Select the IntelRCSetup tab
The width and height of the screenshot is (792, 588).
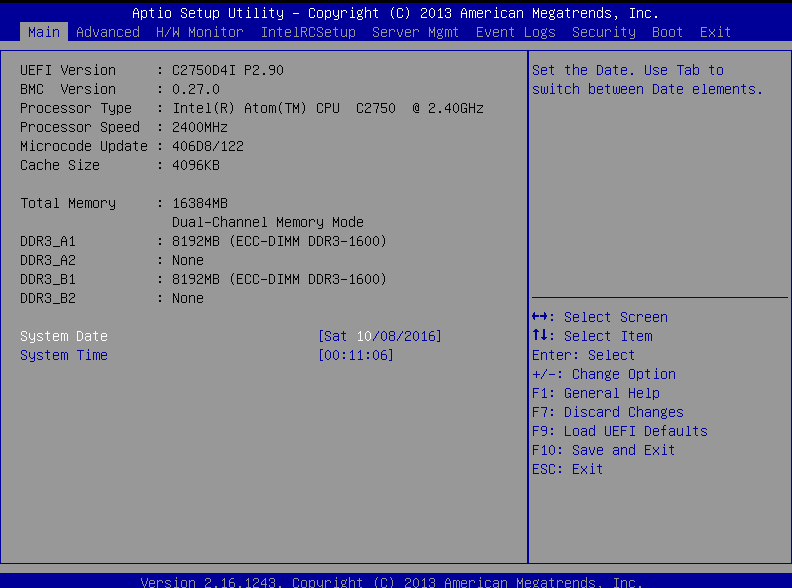[308, 32]
